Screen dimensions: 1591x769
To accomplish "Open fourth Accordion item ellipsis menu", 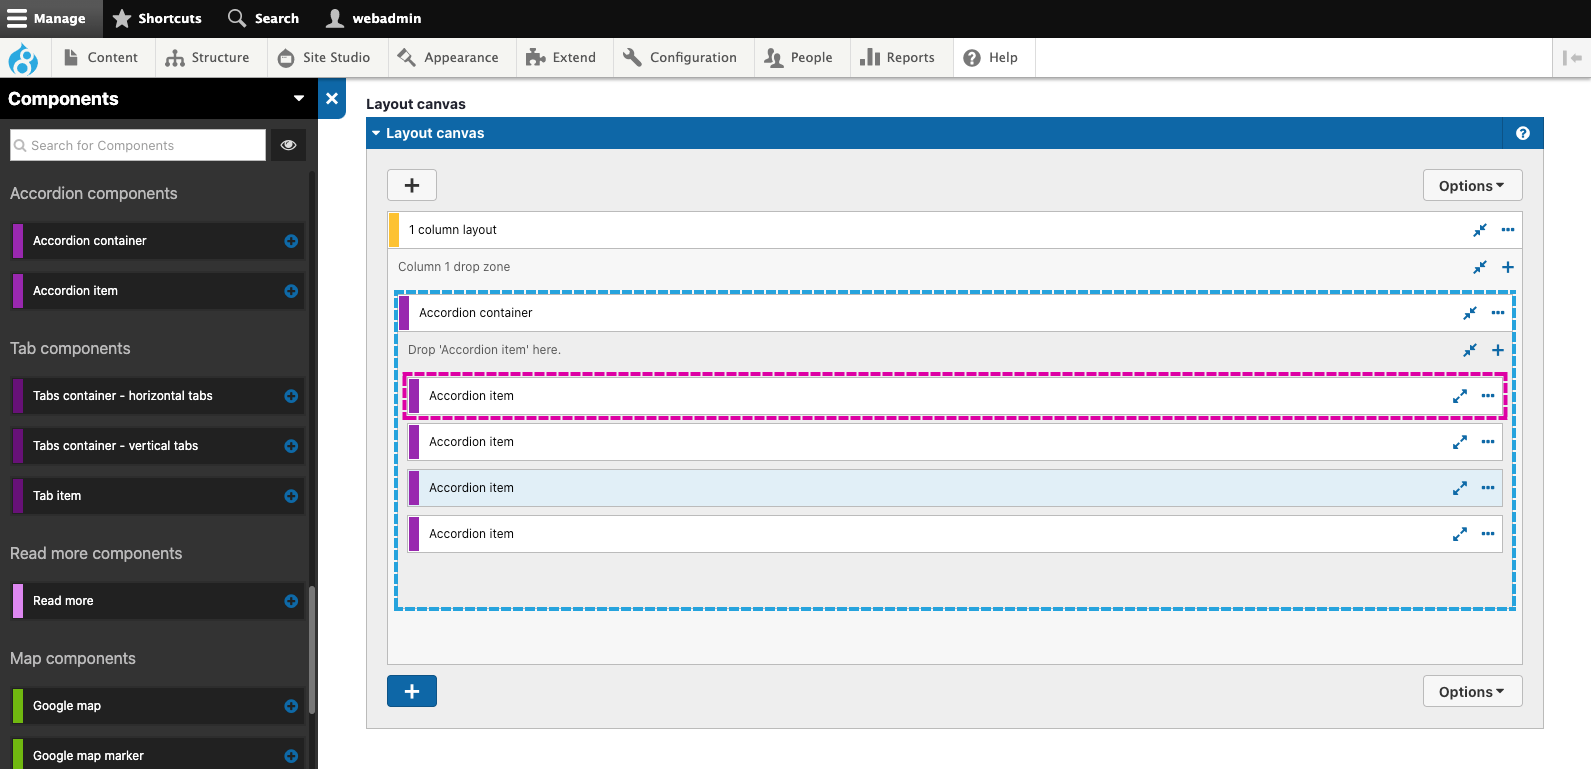I will tap(1488, 534).
